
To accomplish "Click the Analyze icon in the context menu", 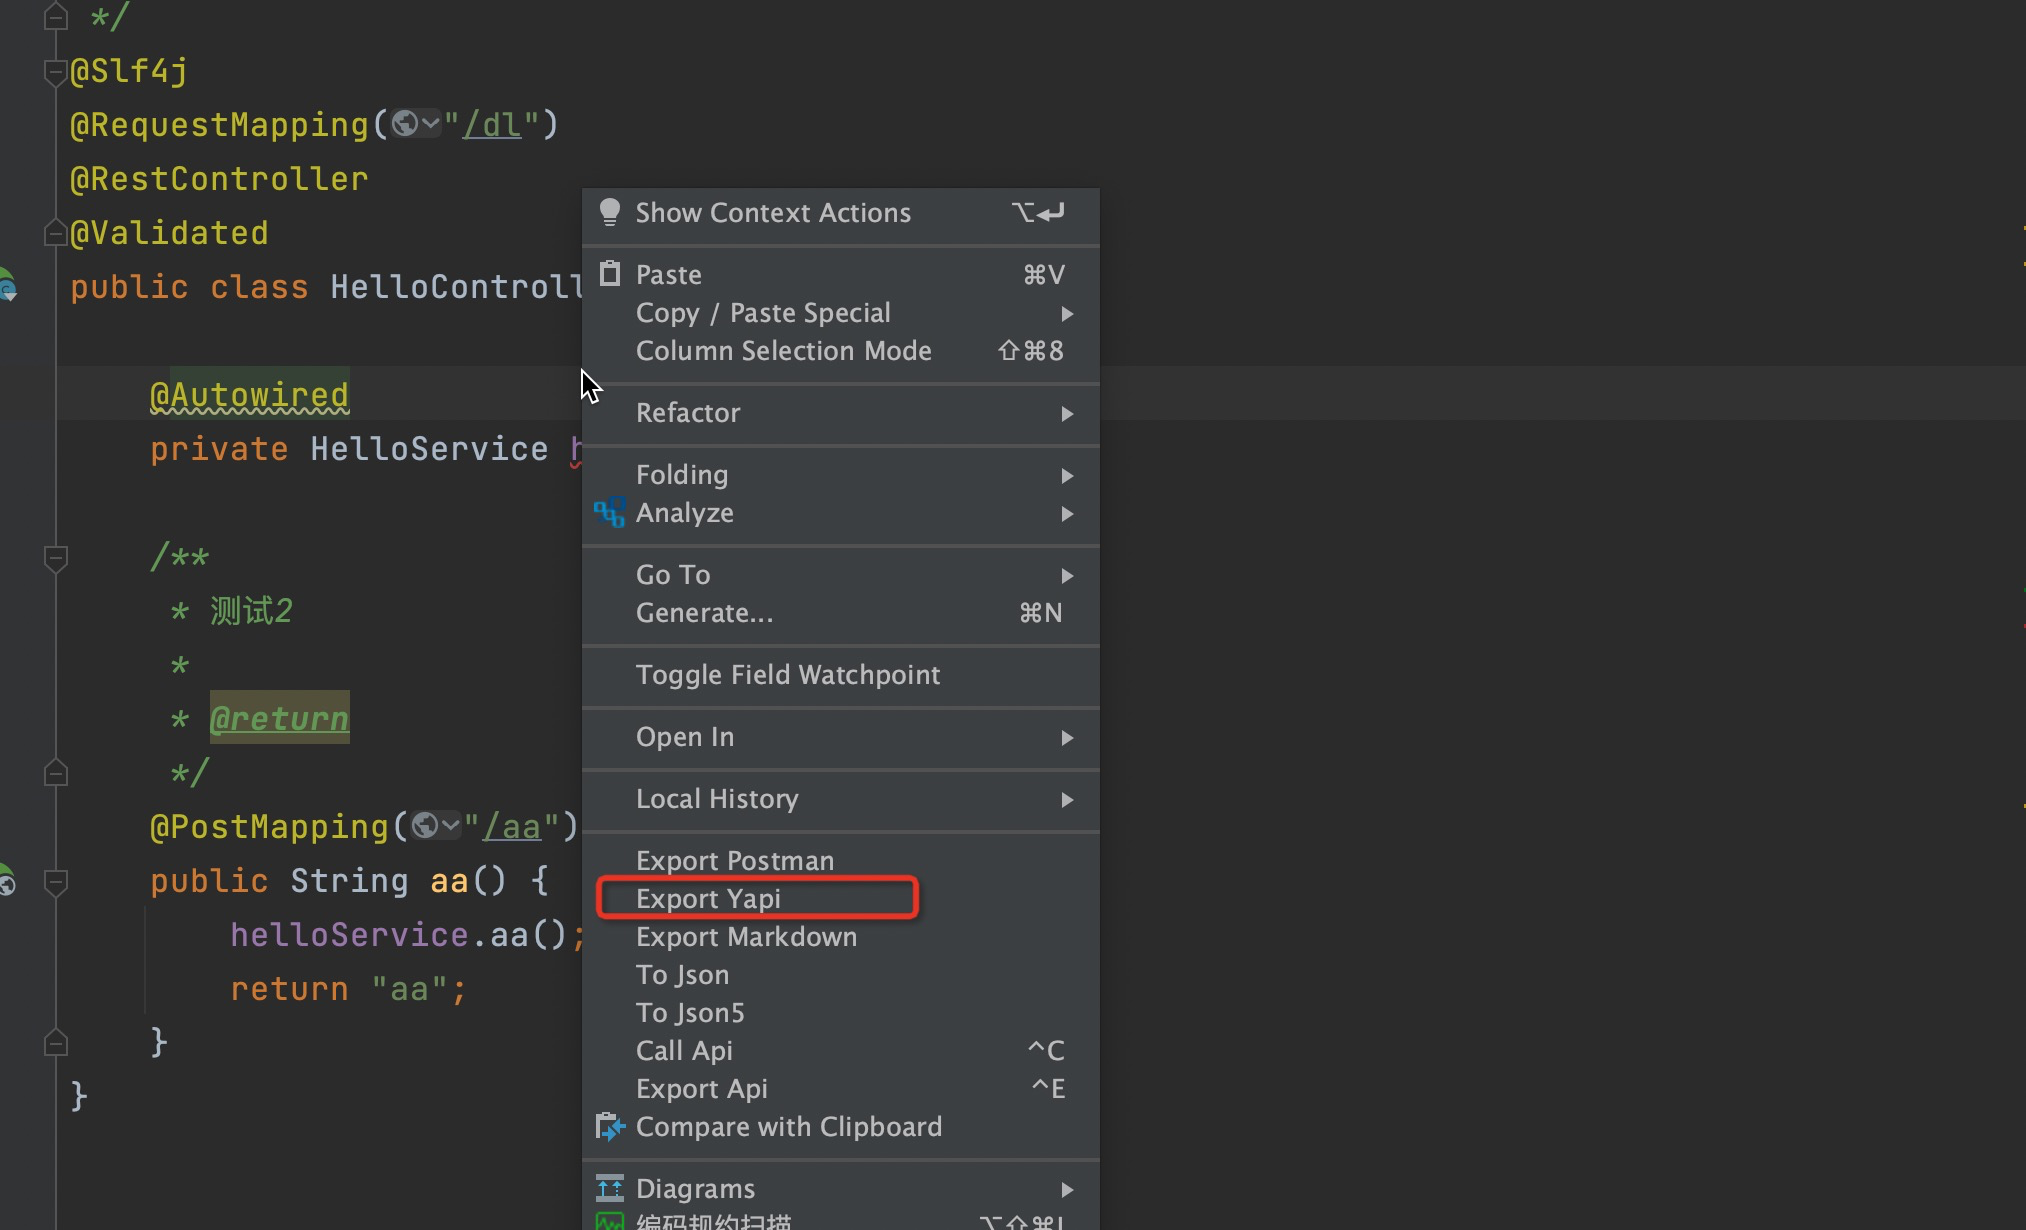I will point(610,513).
